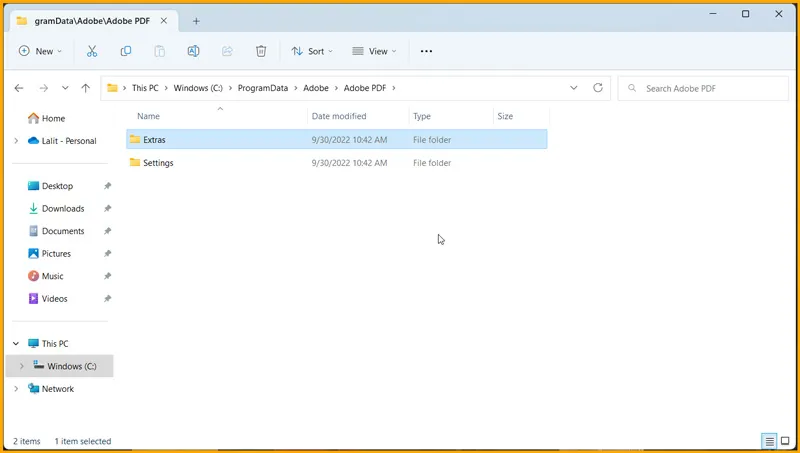
Task: Open the Sort dropdown menu
Action: (311, 51)
